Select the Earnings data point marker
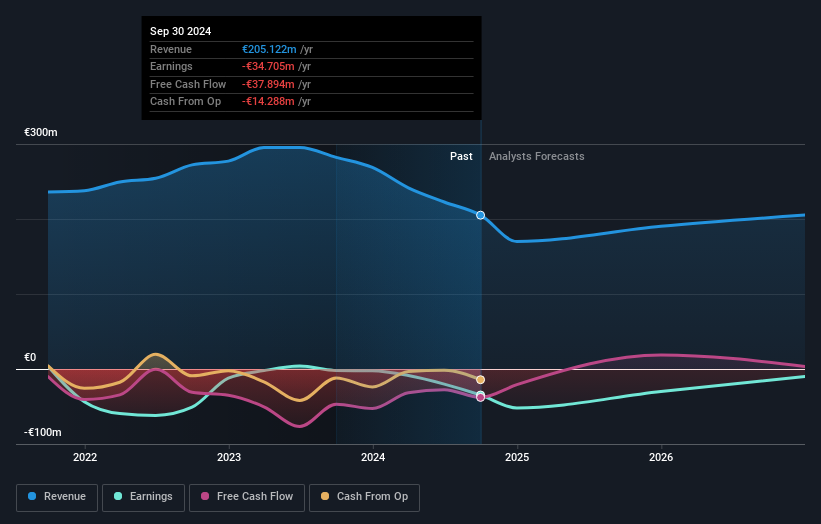Image resolution: width=821 pixels, height=524 pixels. [x=481, y=394]
